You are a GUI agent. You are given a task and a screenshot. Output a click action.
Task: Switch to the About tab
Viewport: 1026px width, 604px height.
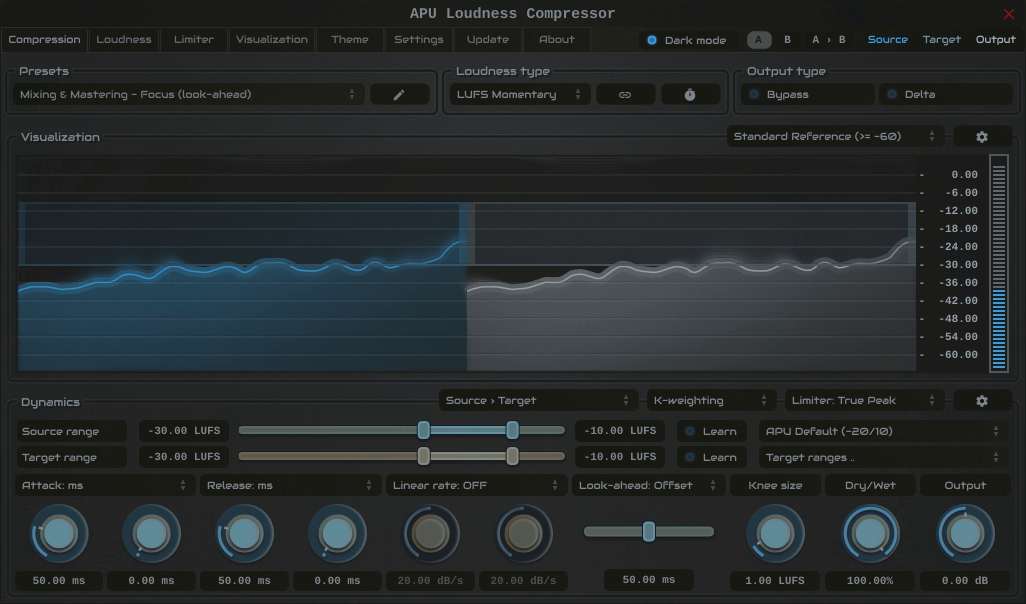(557, 40)
